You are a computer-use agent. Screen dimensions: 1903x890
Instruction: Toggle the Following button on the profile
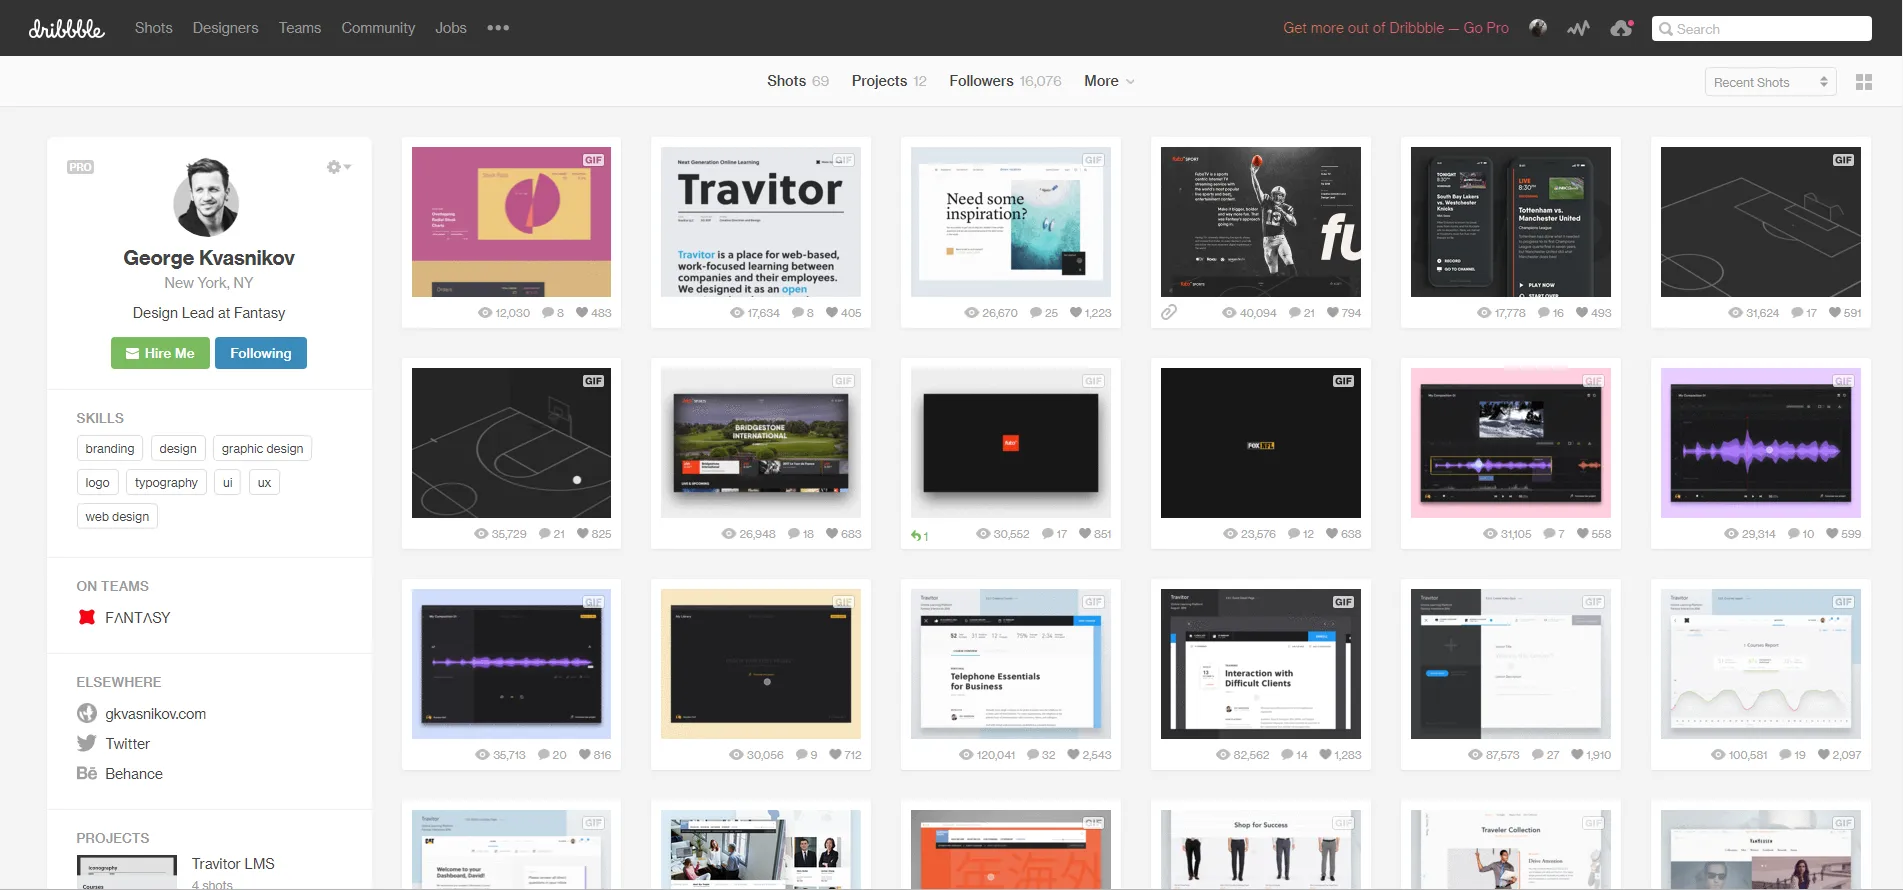point(260,353)
